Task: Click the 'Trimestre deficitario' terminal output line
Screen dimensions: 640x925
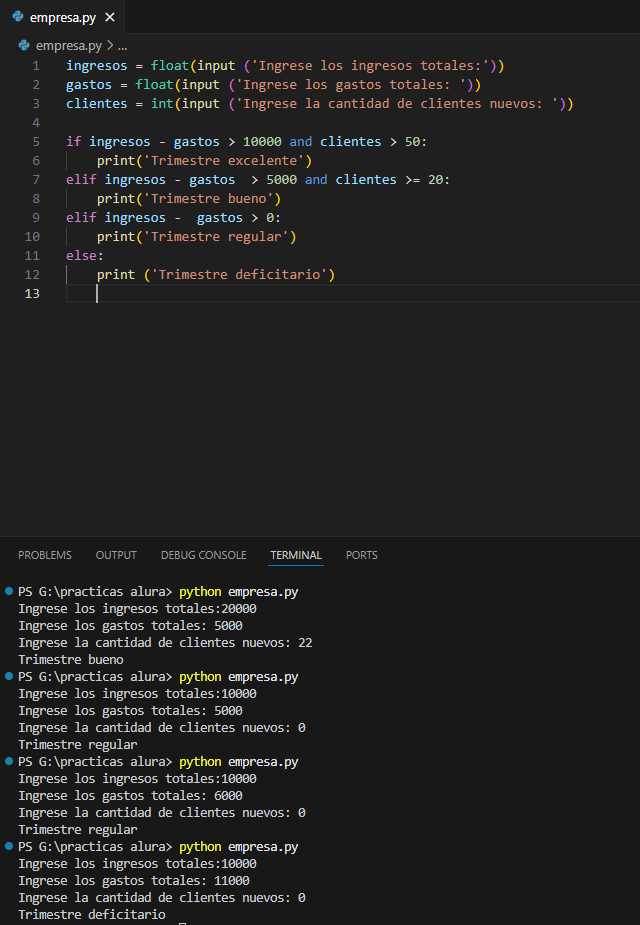Action: pyautogui.click(x=92, y=914)
